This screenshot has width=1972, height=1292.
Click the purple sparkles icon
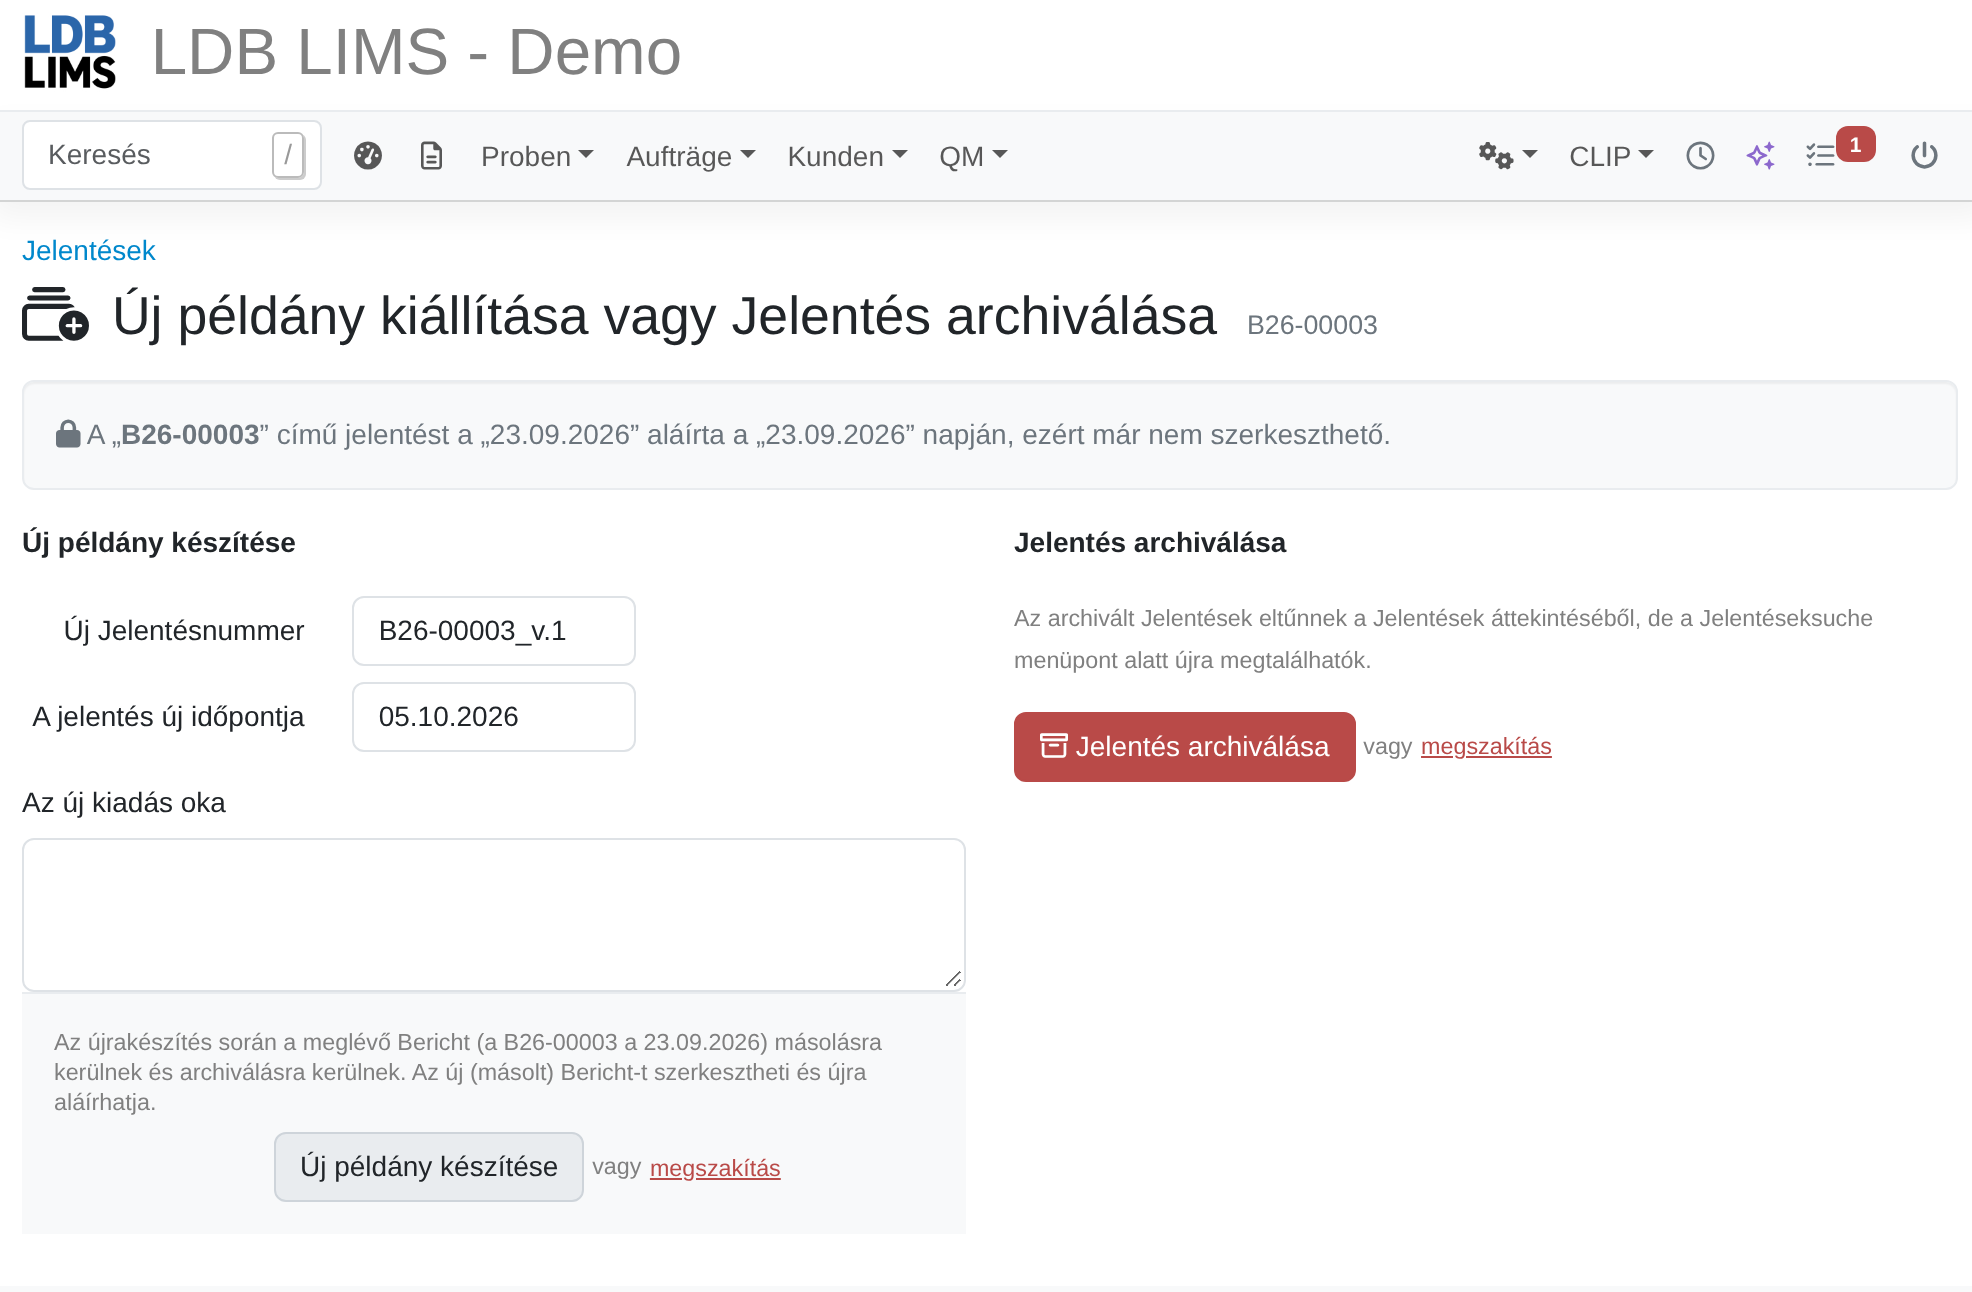[1761, 156]
